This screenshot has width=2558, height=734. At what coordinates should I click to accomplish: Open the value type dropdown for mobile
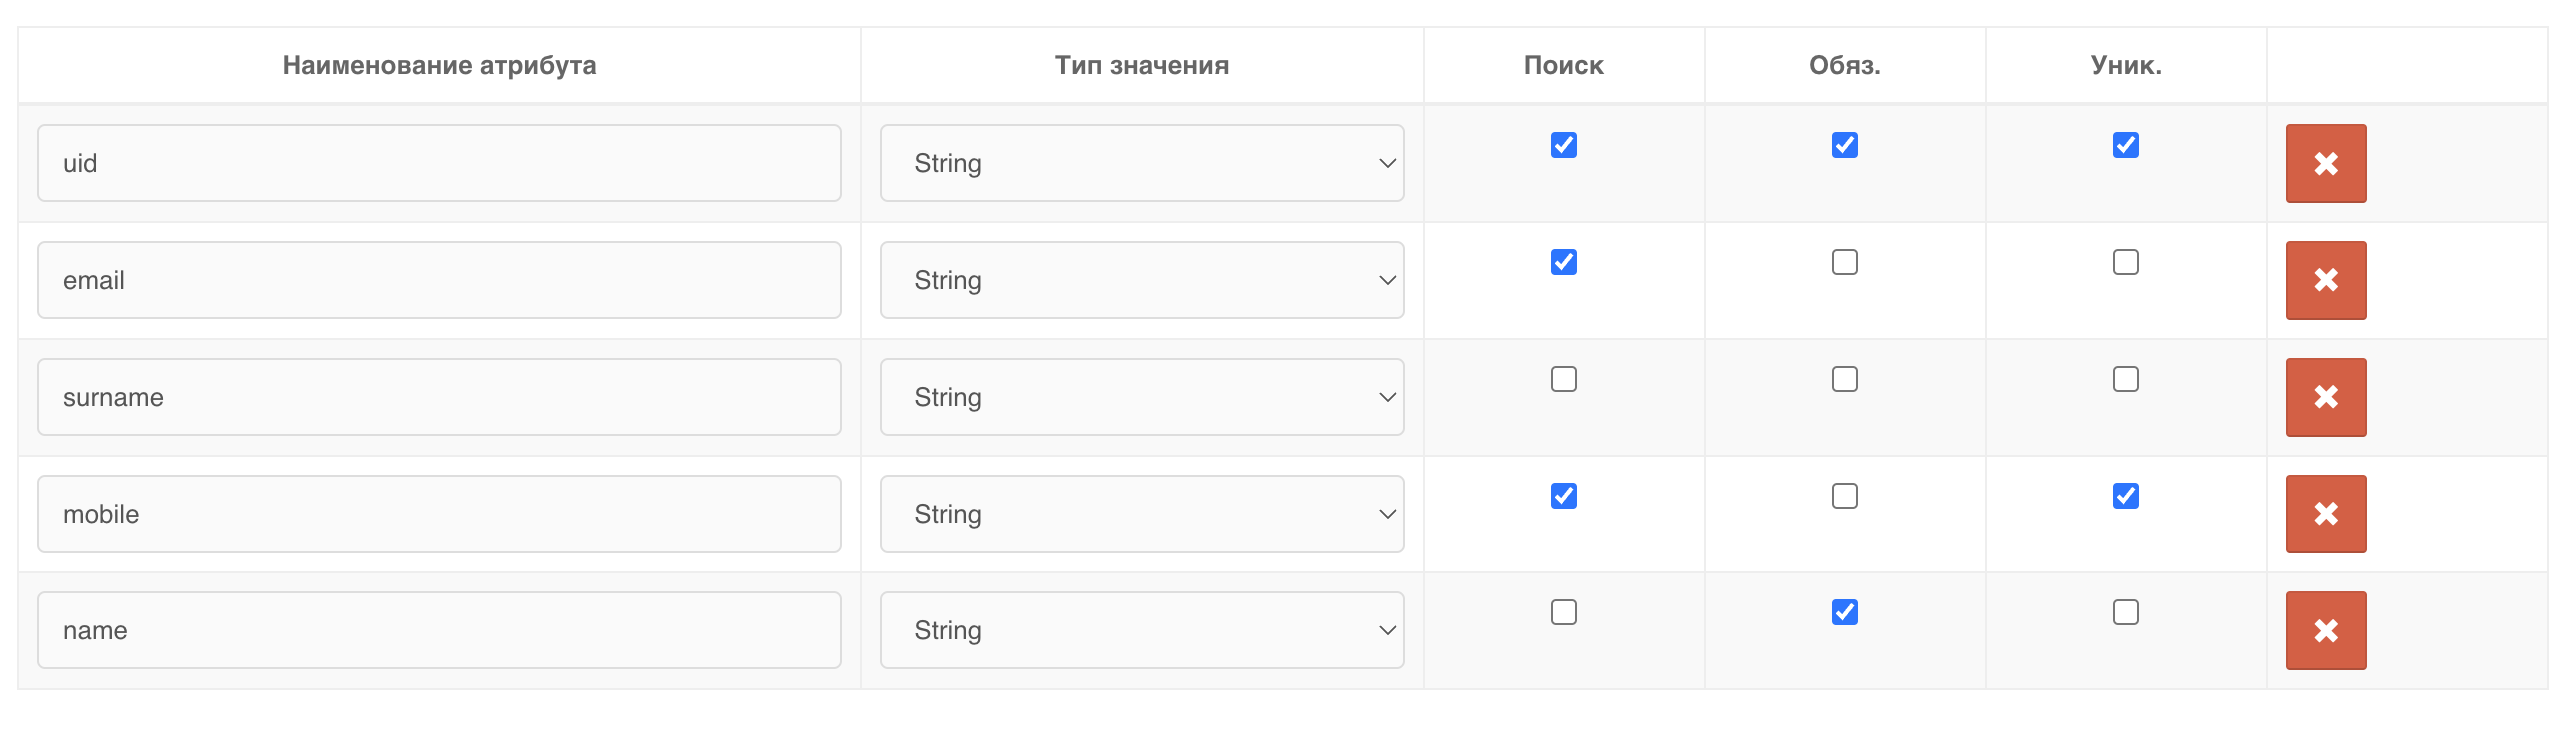pos(1140,513)
